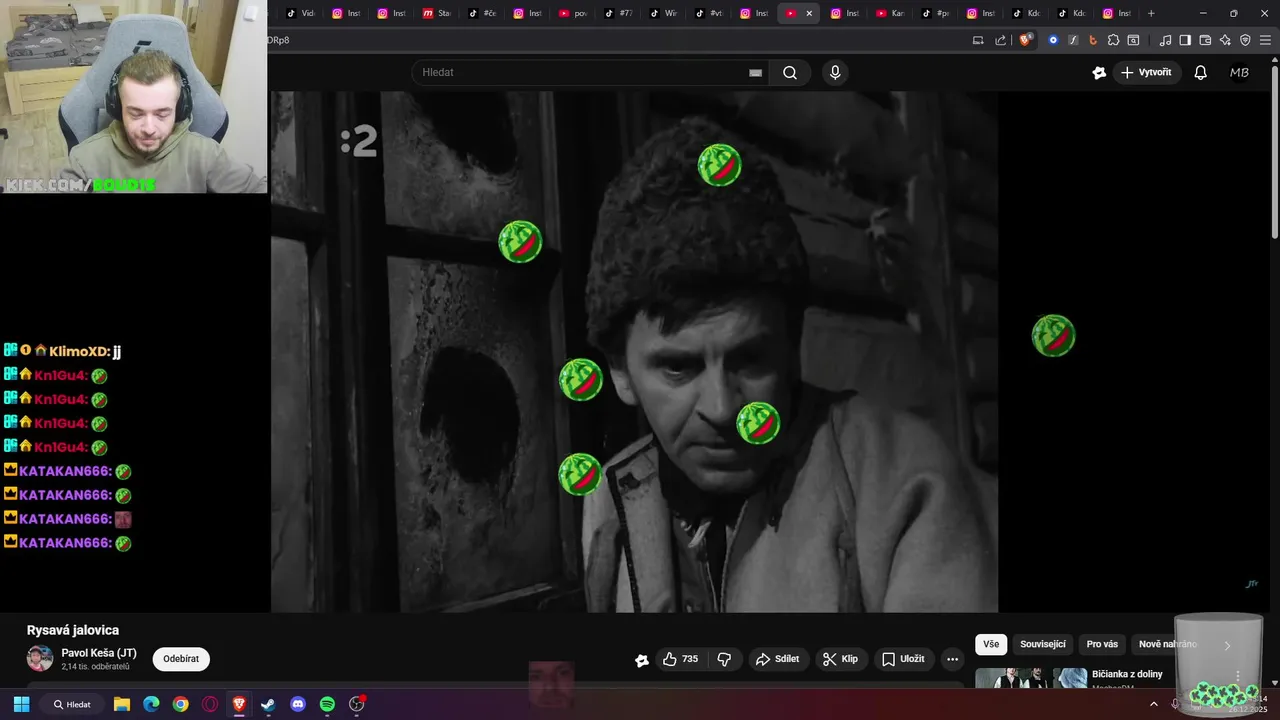Open the Brave playlist music note icon
The height and width of the screenshot is (720, 1280).
(x=1165, y=40)
